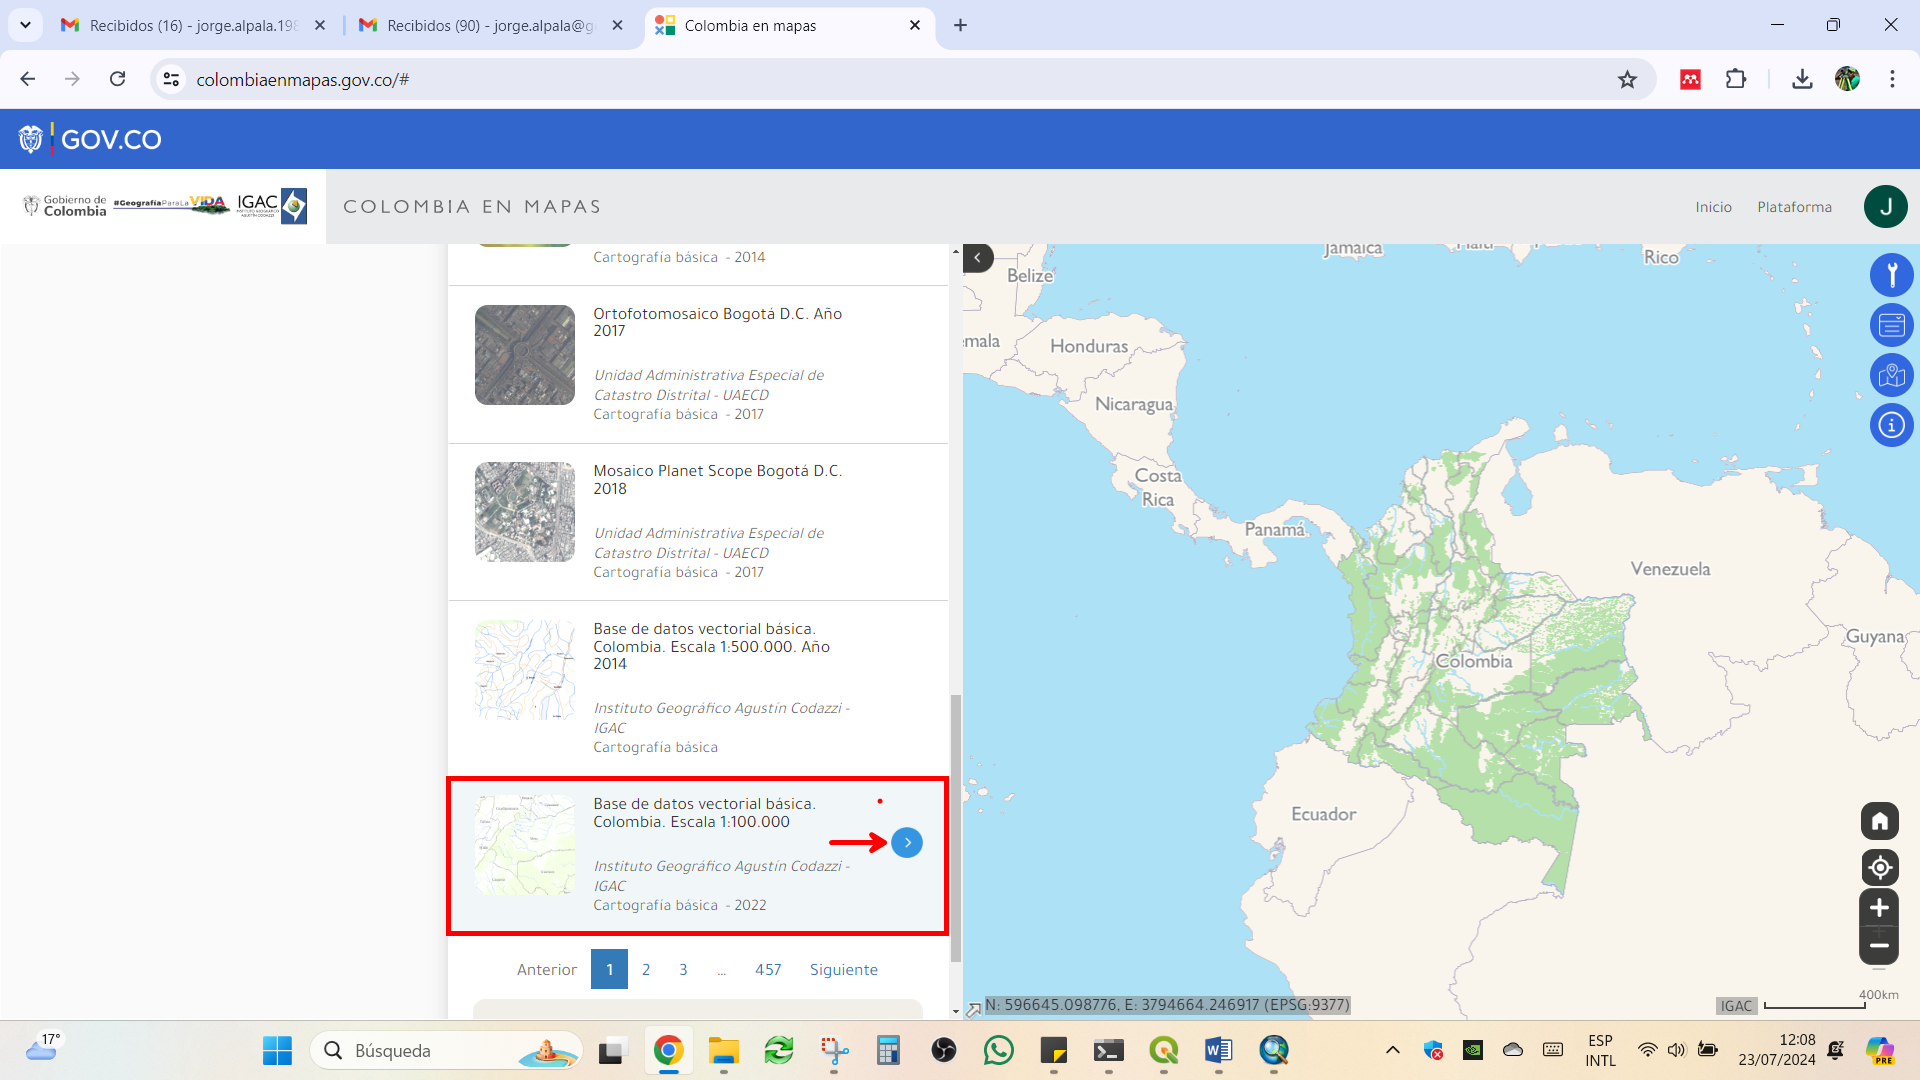1920x1080 pixels.
Task: Locate my position on the map
Action: point(1879,867)
